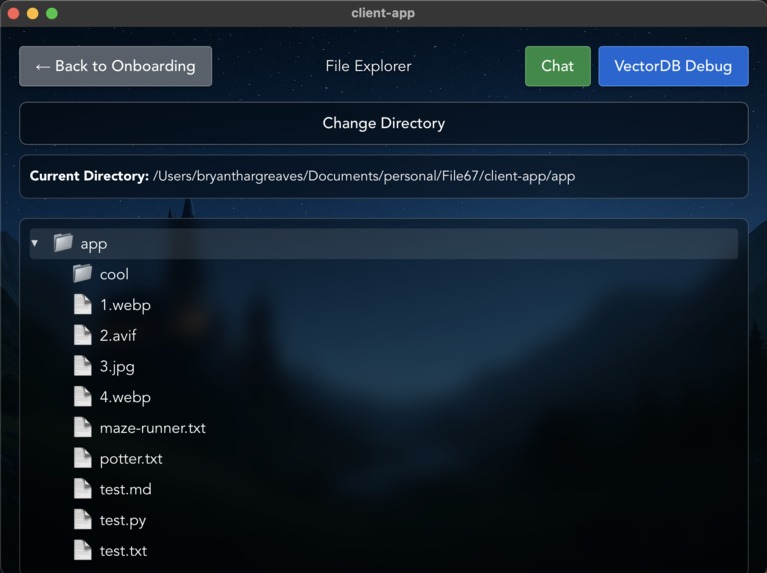Close the client-app window
The width and height of the screenshot is (767, 573).
tap(14, 13)
